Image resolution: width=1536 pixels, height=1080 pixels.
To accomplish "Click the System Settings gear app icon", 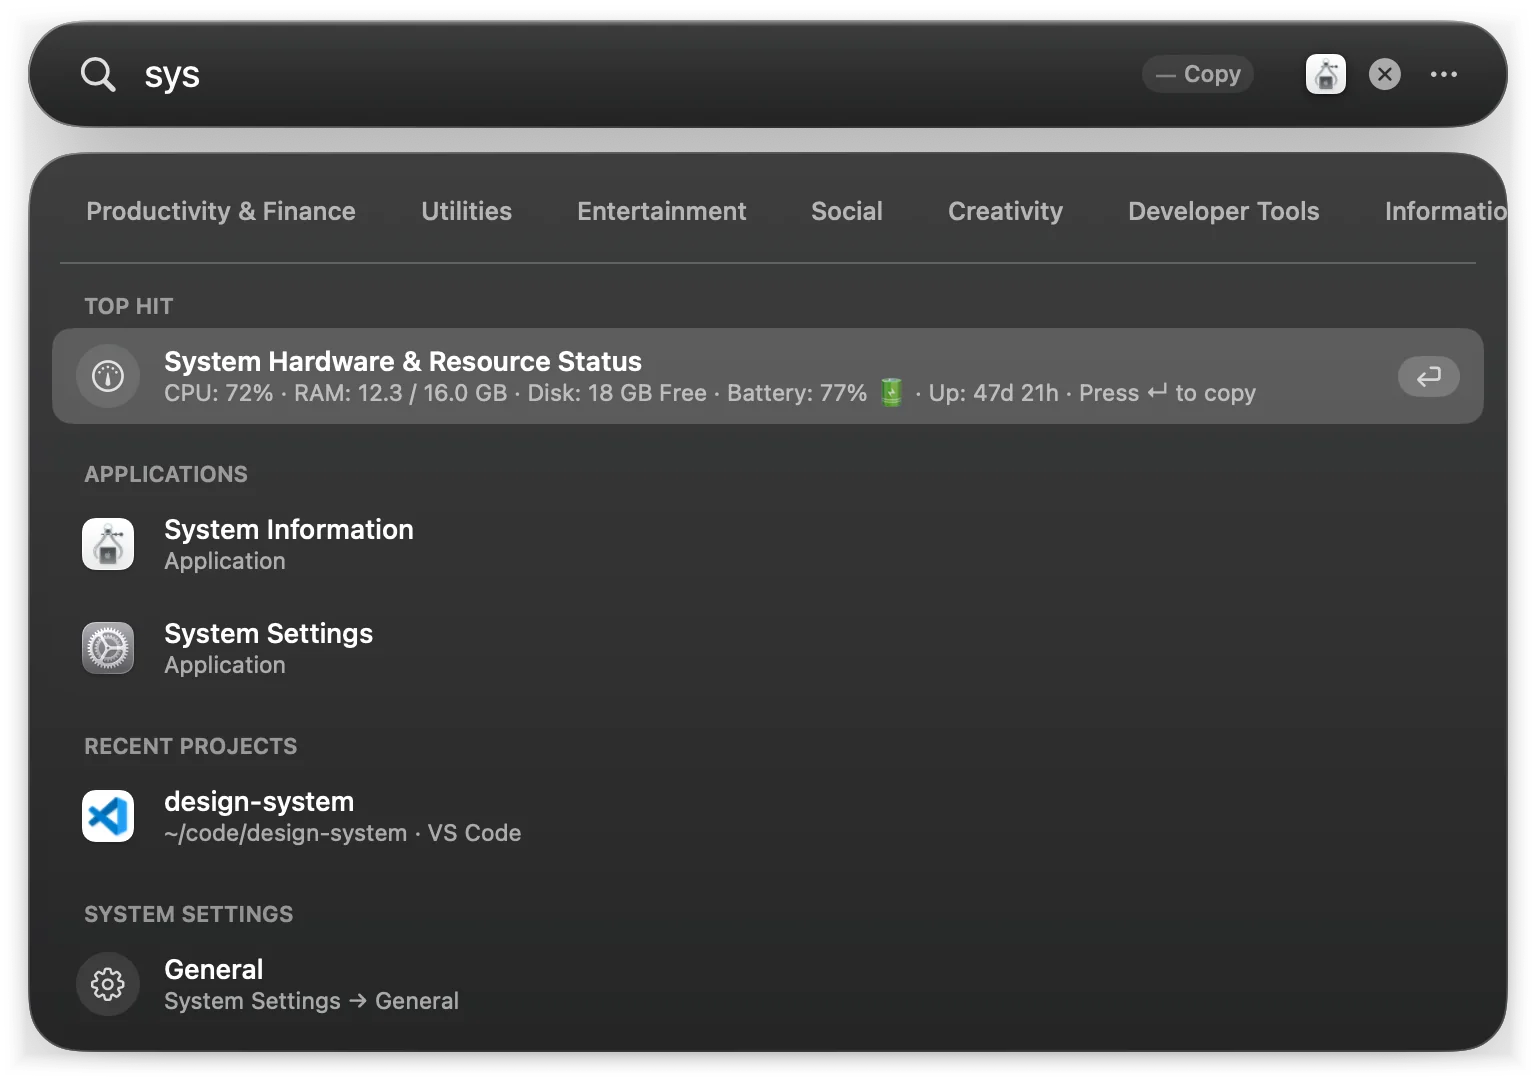I will [108, 648].
